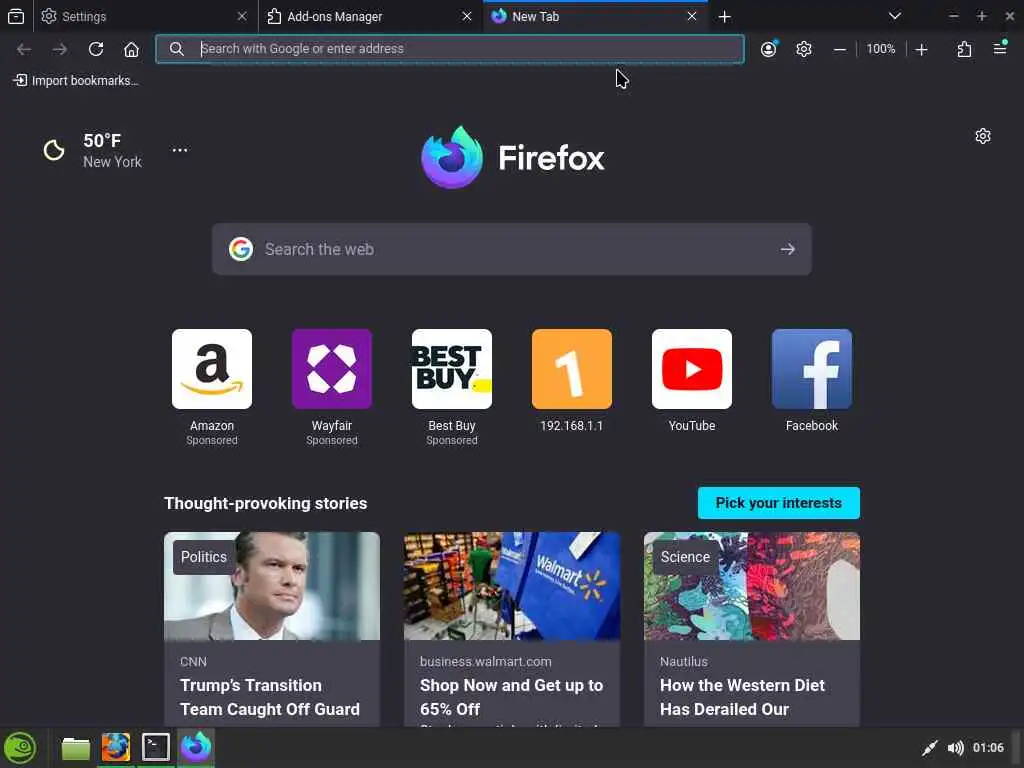Screen dimensions: 1024x768
Task: Open toolbar settings gear icon
Action: [x=804, y=49]
